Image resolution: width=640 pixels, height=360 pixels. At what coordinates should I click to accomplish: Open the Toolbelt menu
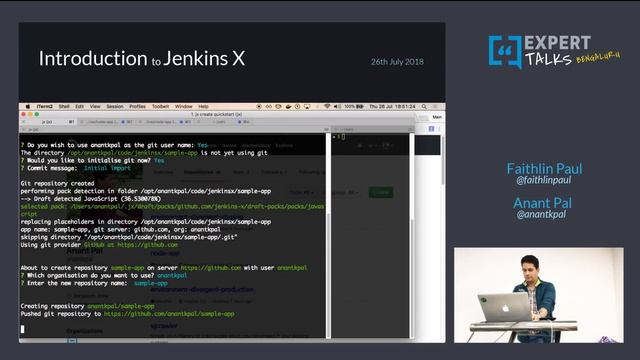tap(160, 107)
